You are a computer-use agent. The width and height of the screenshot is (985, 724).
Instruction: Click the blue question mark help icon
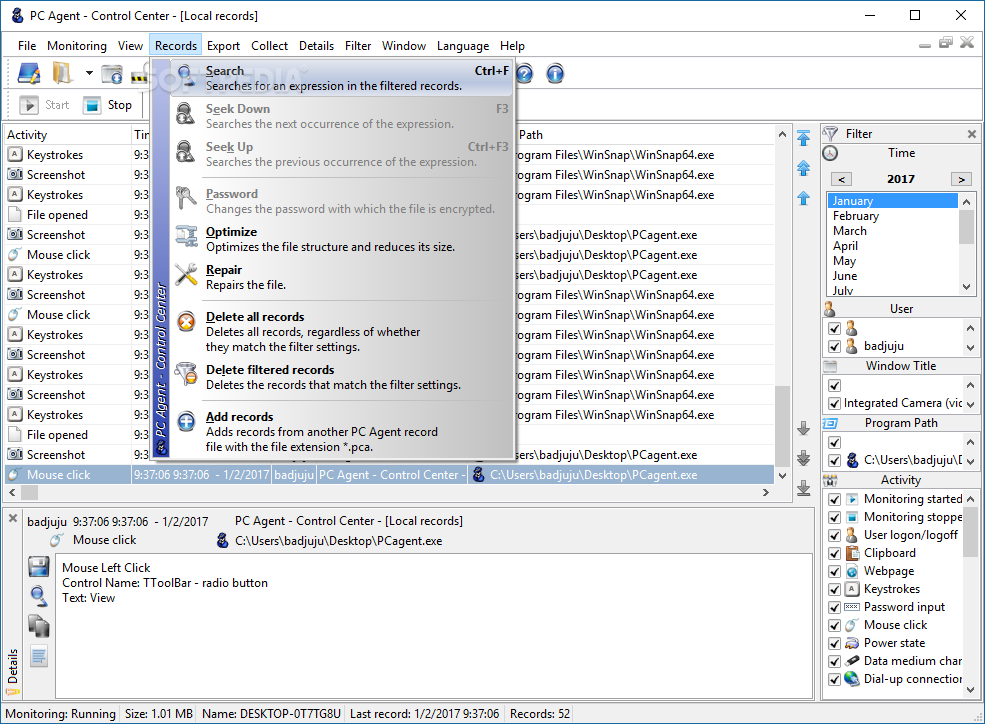(525, 73)
